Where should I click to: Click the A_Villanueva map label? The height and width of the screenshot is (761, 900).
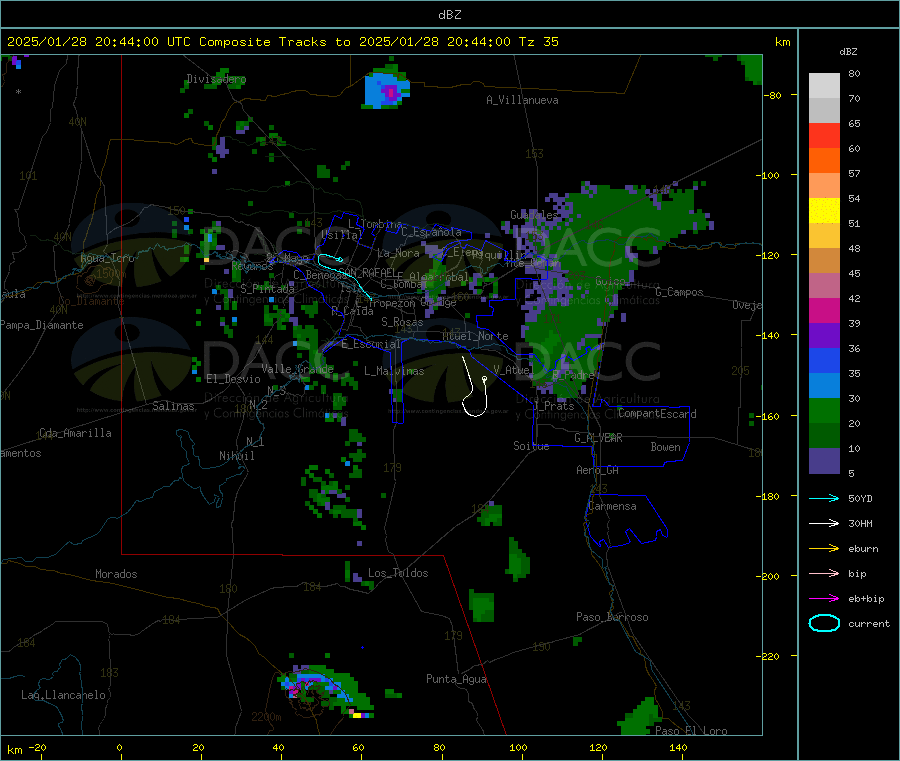click(522, 100)
